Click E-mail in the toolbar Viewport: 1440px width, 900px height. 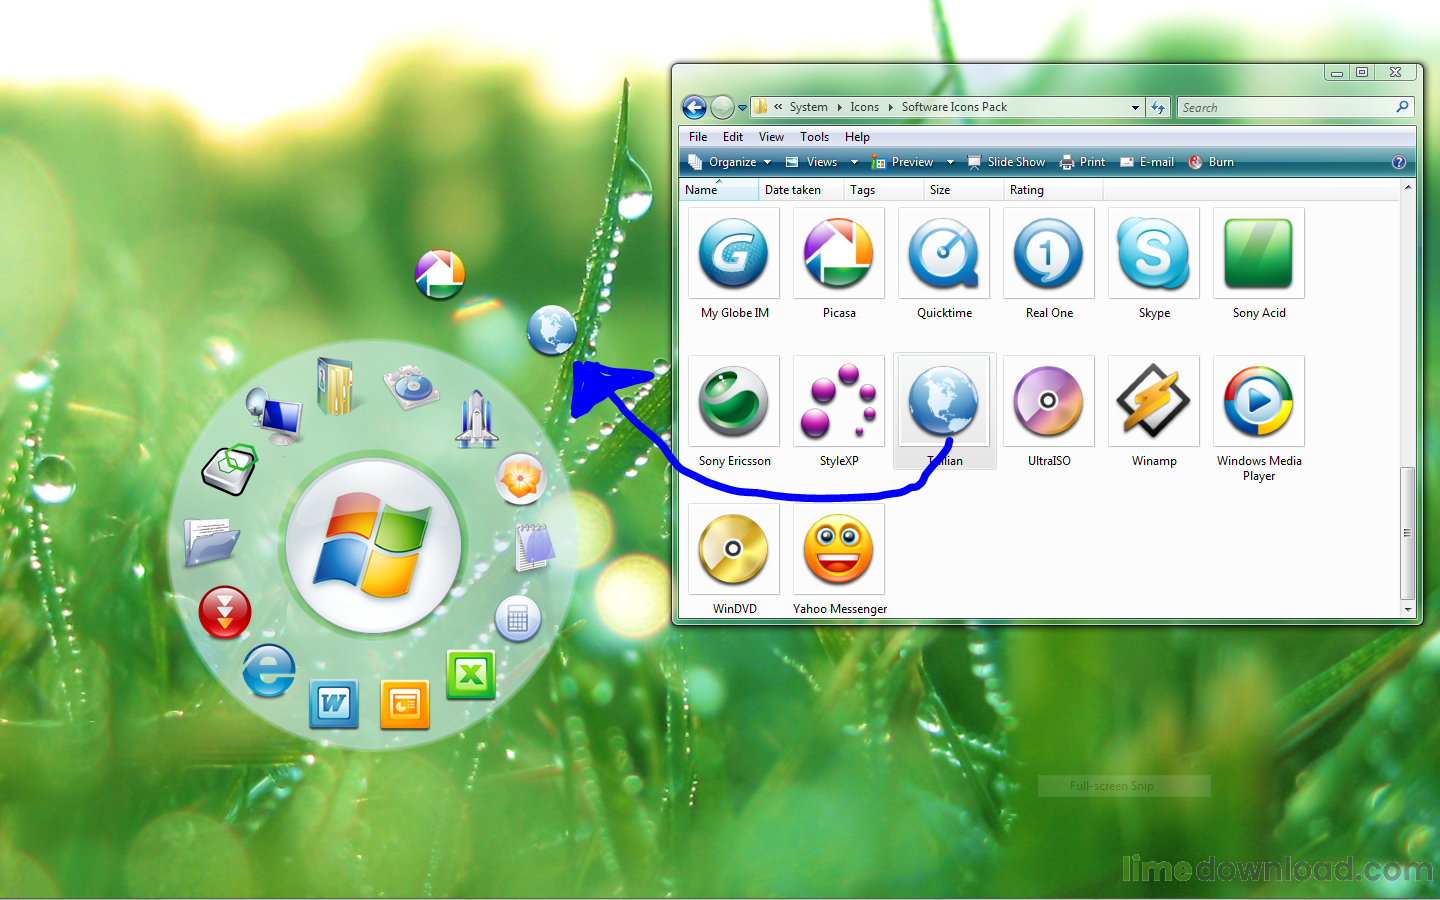point(1147,162)
